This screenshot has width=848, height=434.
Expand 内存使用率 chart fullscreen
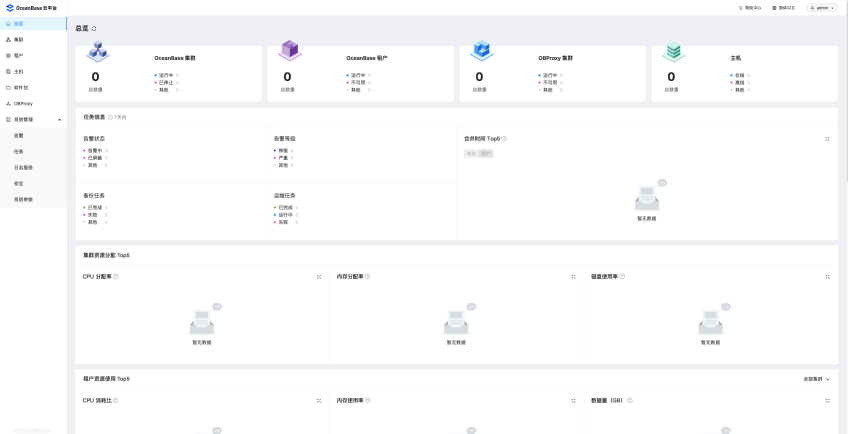[573, 401]
